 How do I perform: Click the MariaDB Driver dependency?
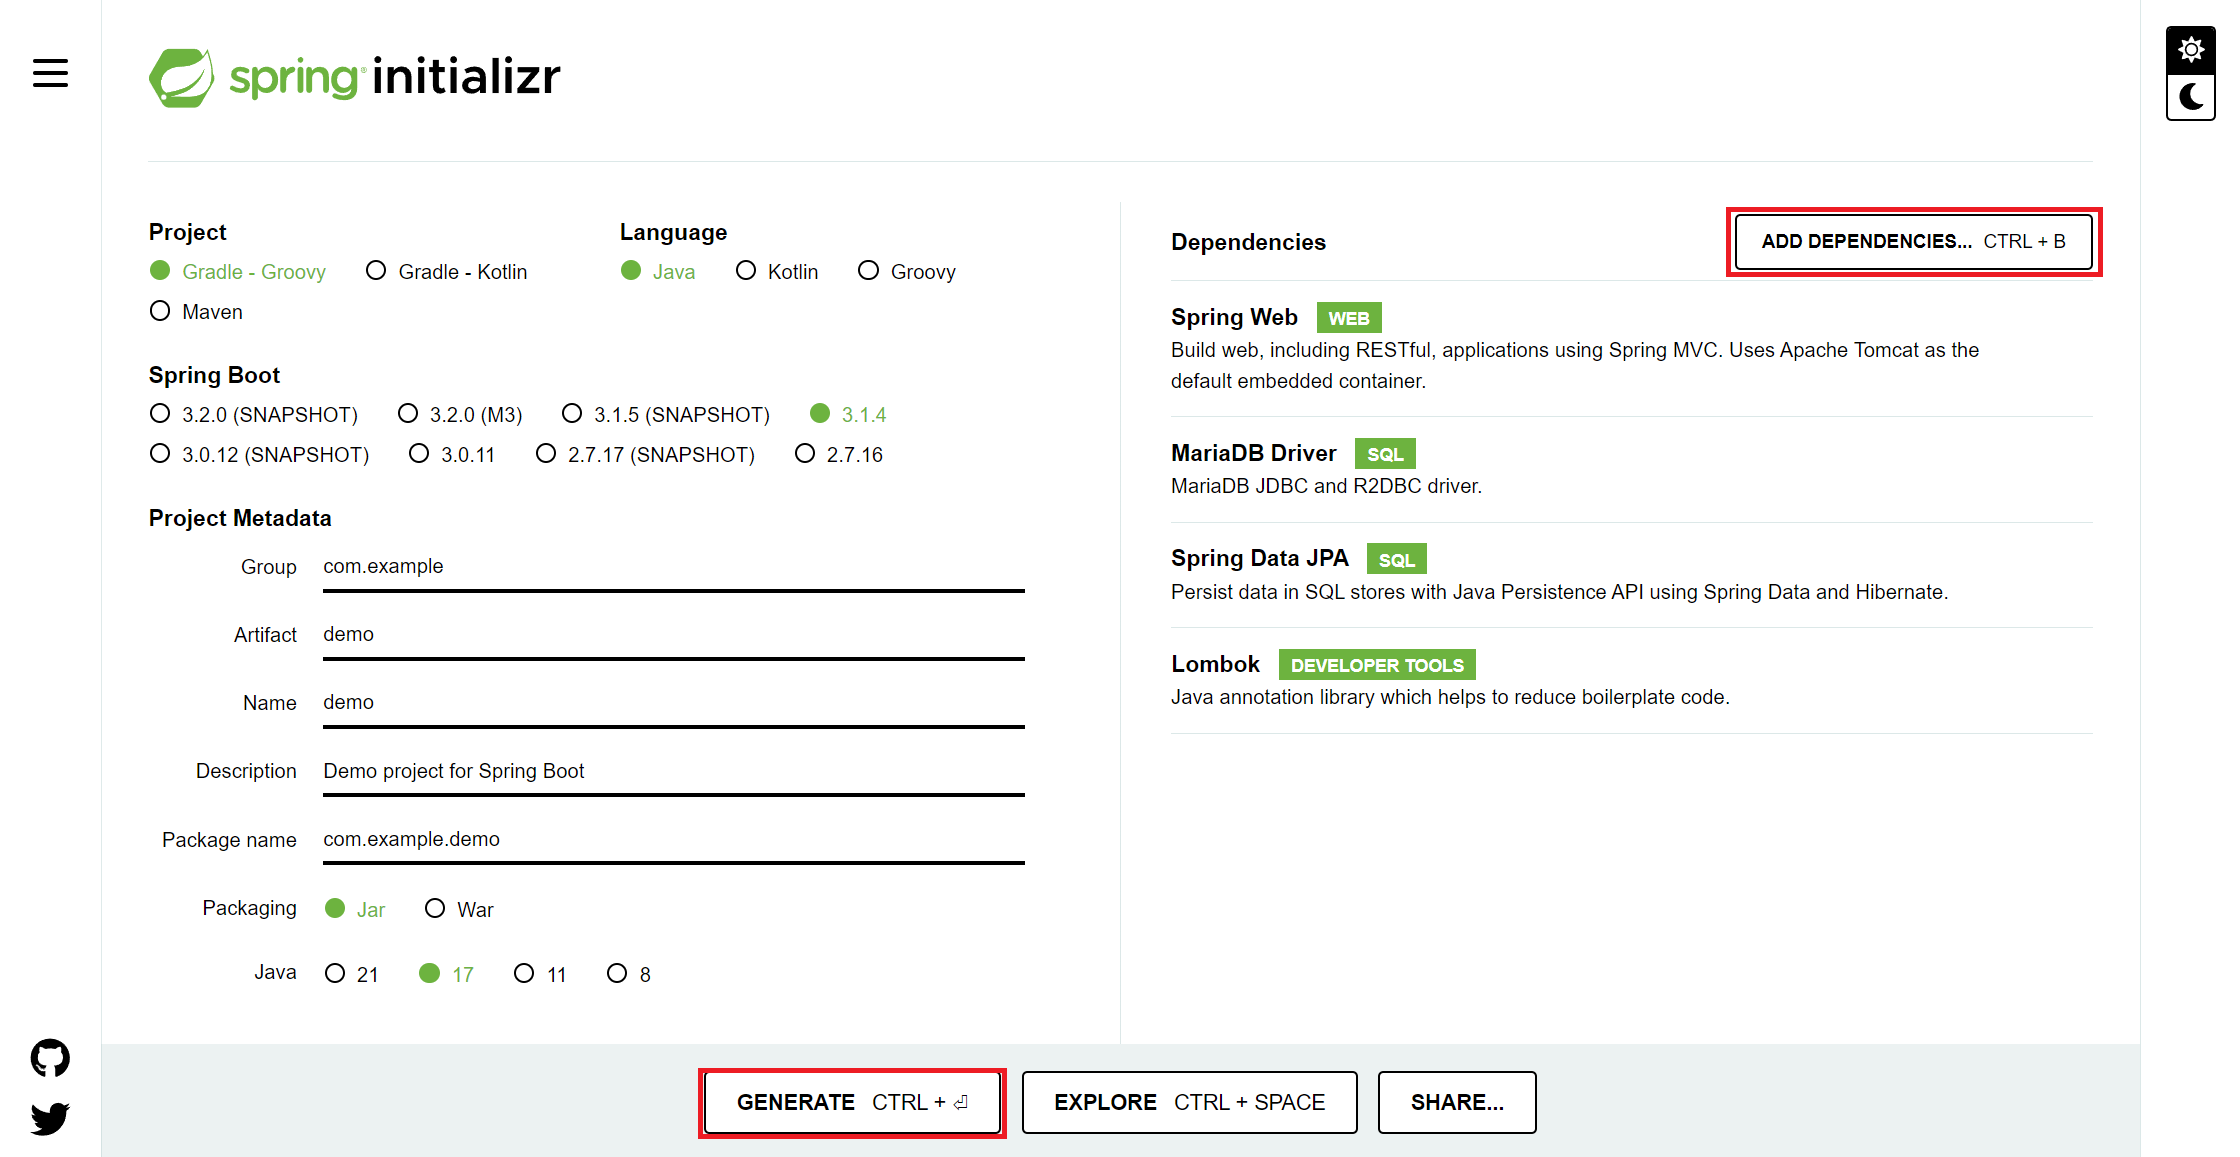click(1253, 453)
